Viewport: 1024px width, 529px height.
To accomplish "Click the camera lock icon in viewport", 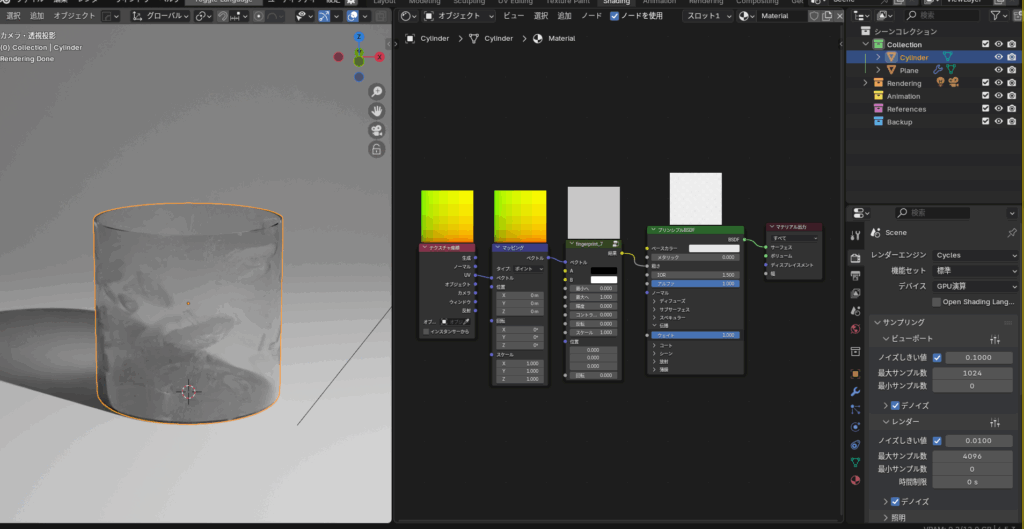I will (377, 150).
